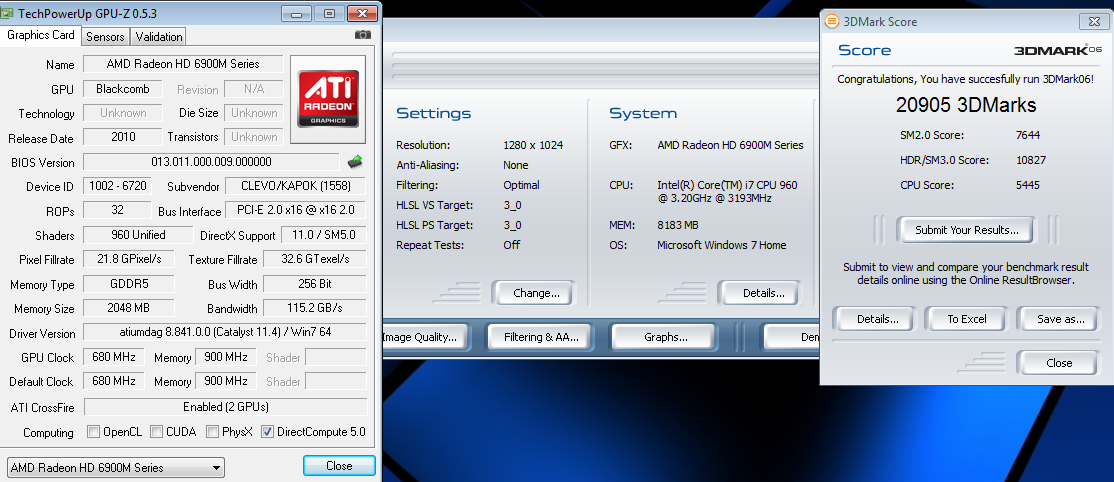
Task: Click the GPU-Z title bar app icon
Action: pos(10,12)
